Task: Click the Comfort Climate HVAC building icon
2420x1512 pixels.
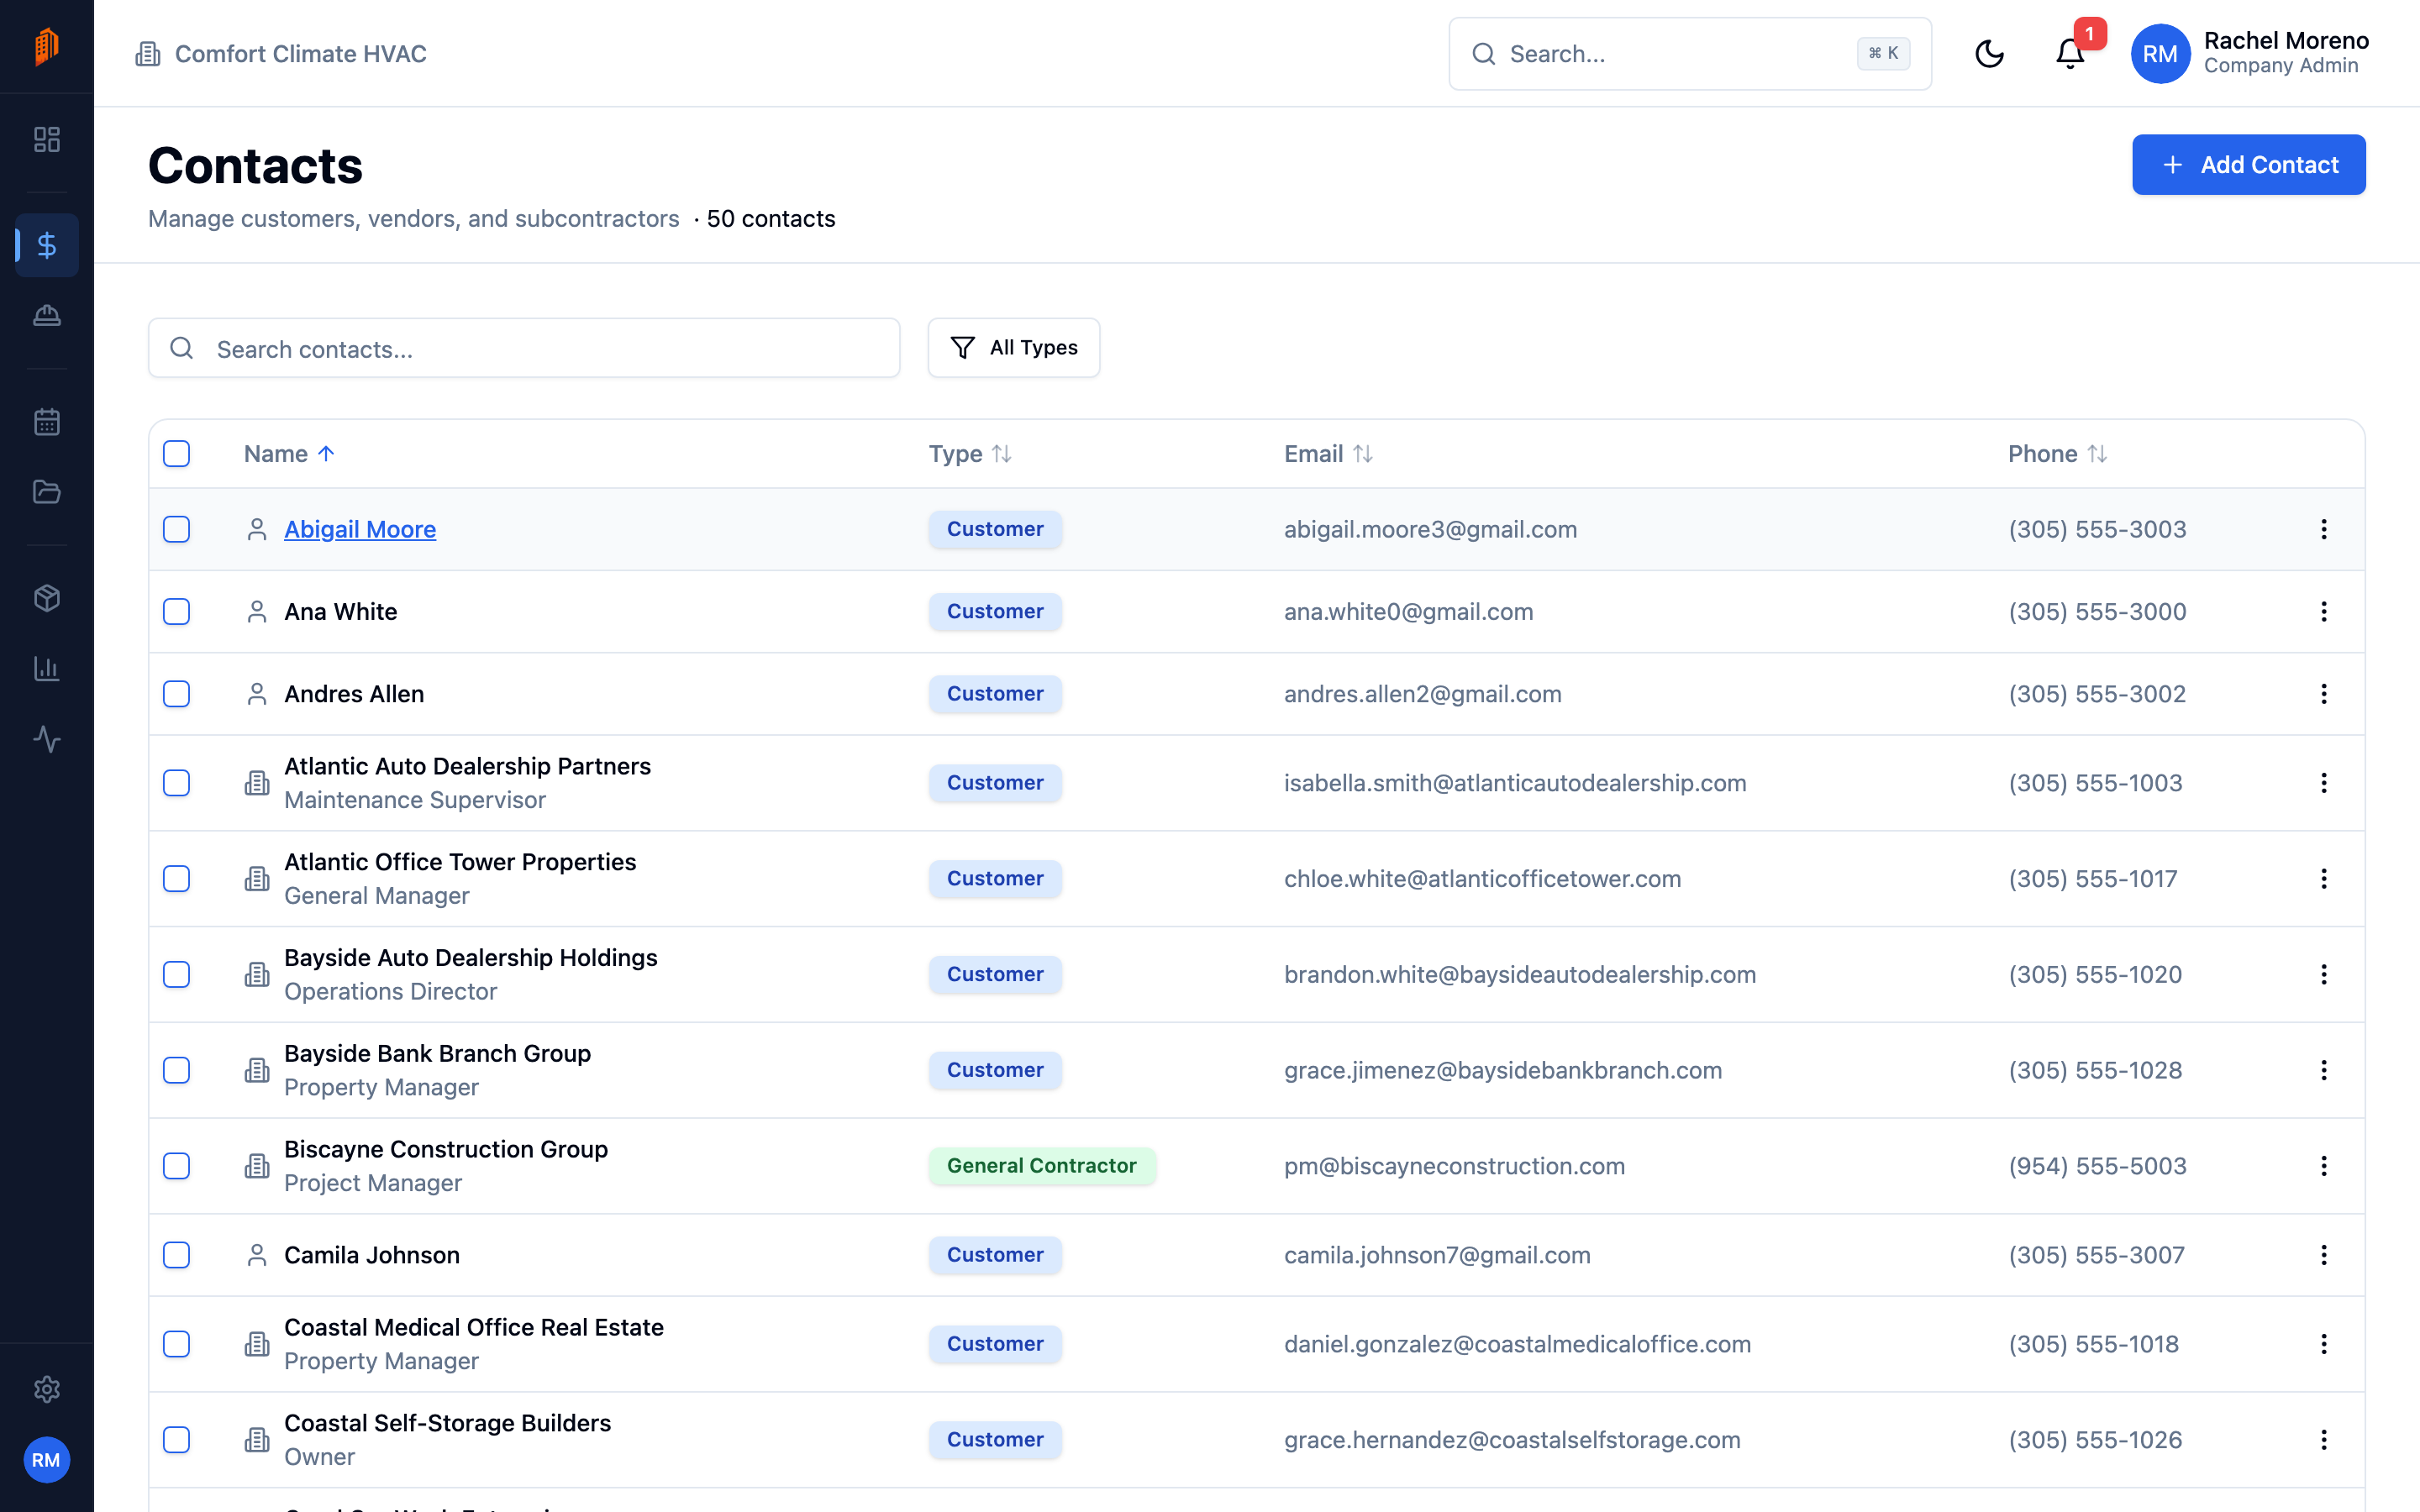Action: 148,54
